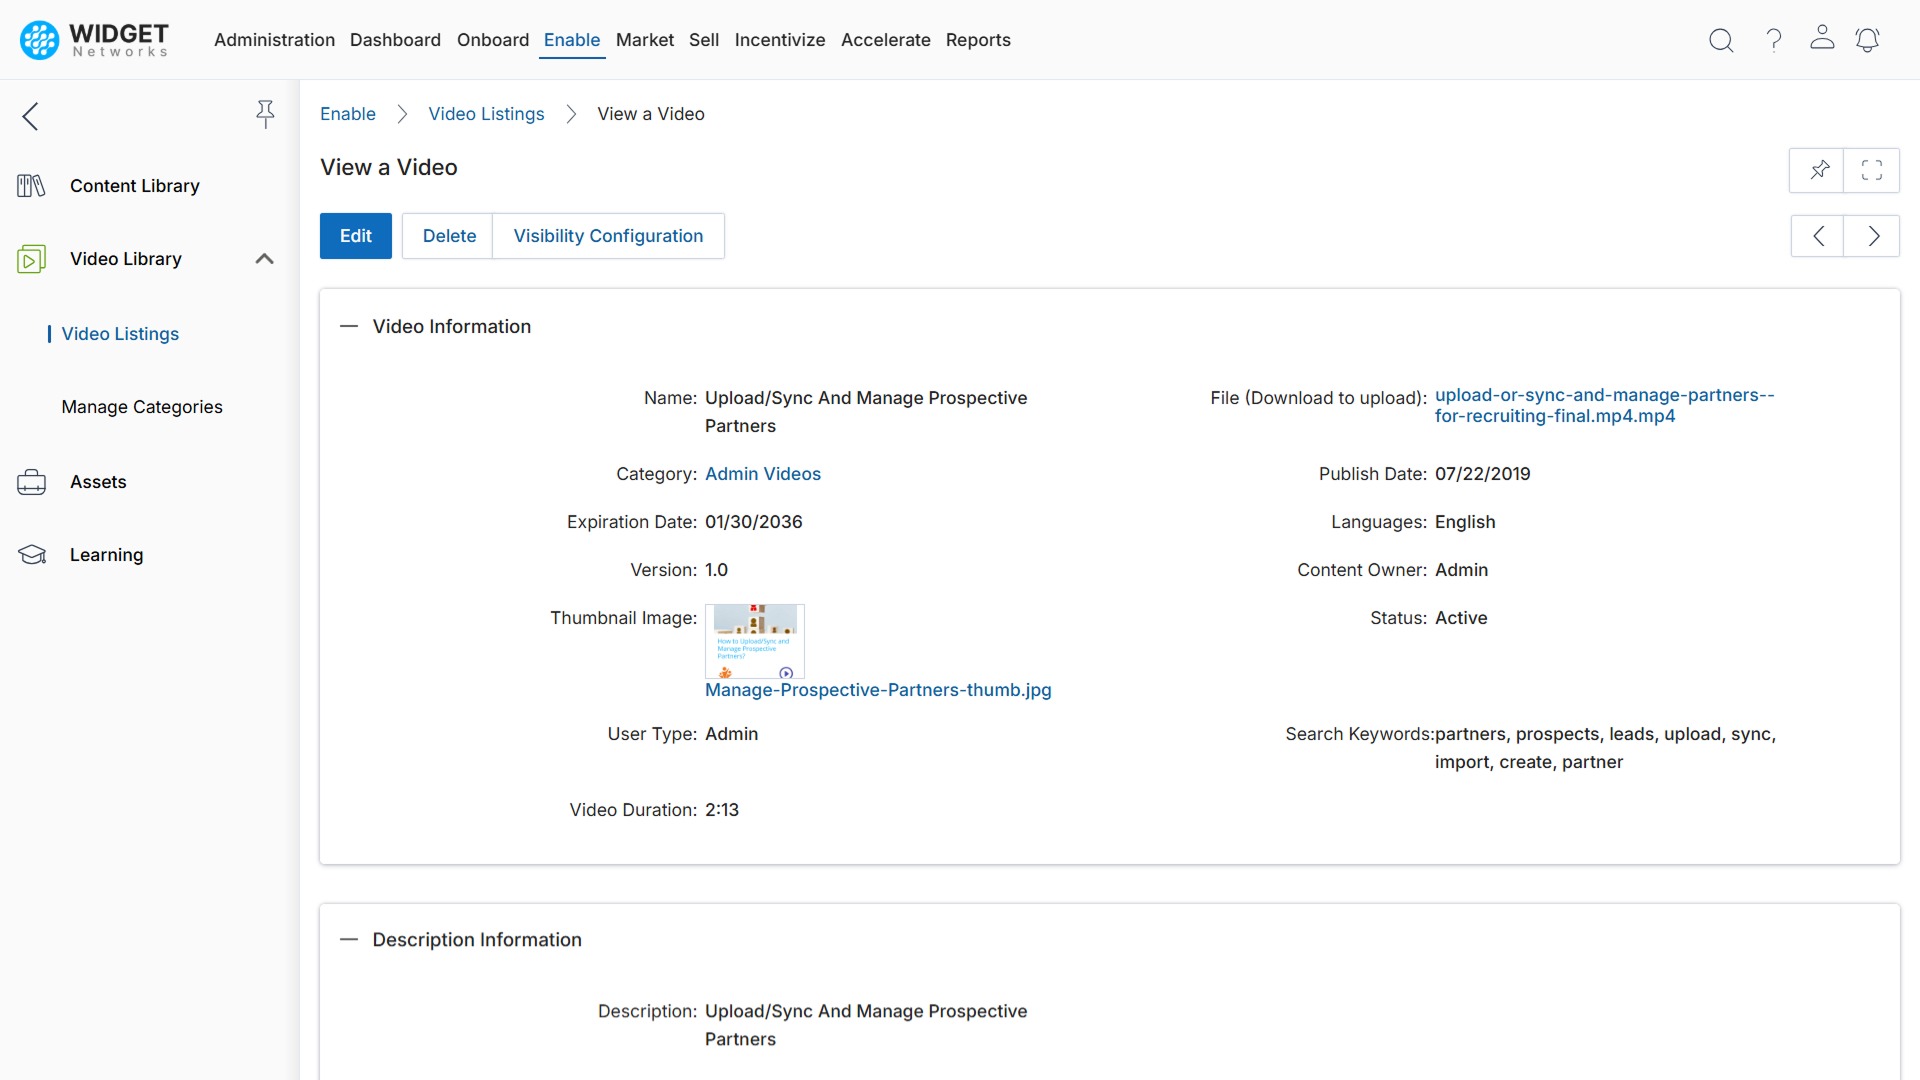Switch to the Reports menu item
Screen dimensions: 1920x1080
pos(978,40)
